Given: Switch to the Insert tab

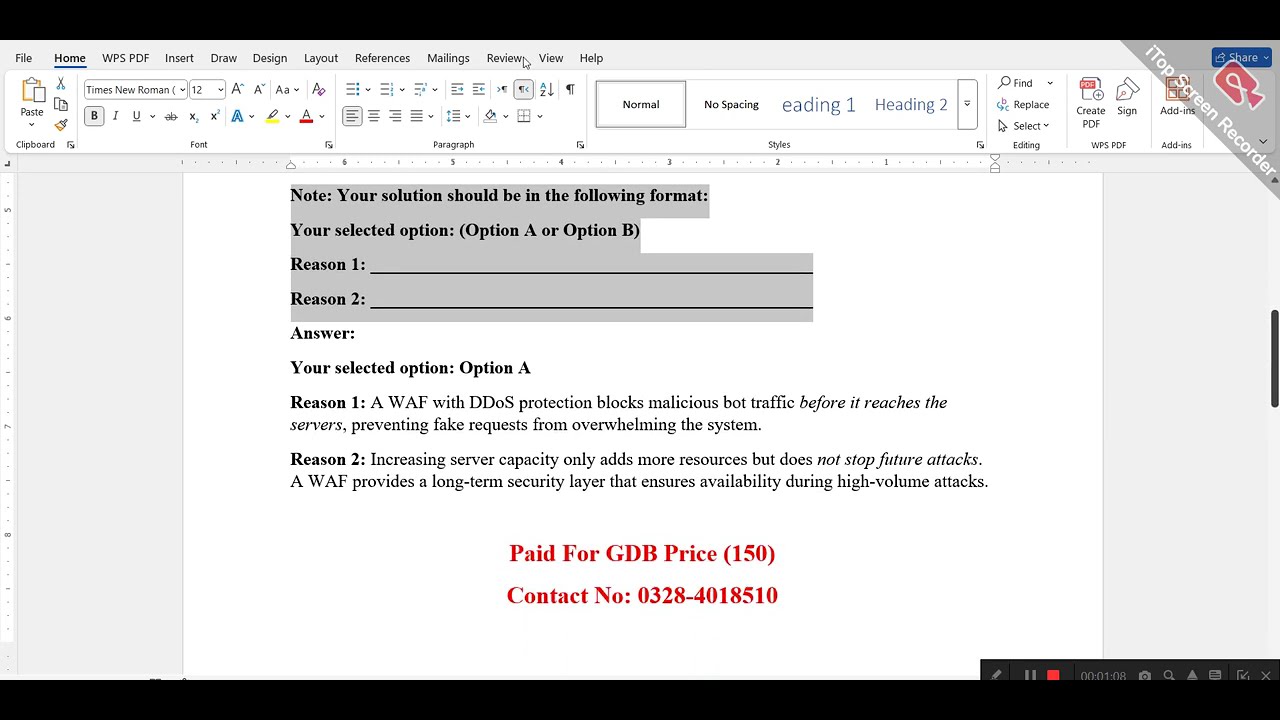Looking at the screenshot, I should [179, 58].
